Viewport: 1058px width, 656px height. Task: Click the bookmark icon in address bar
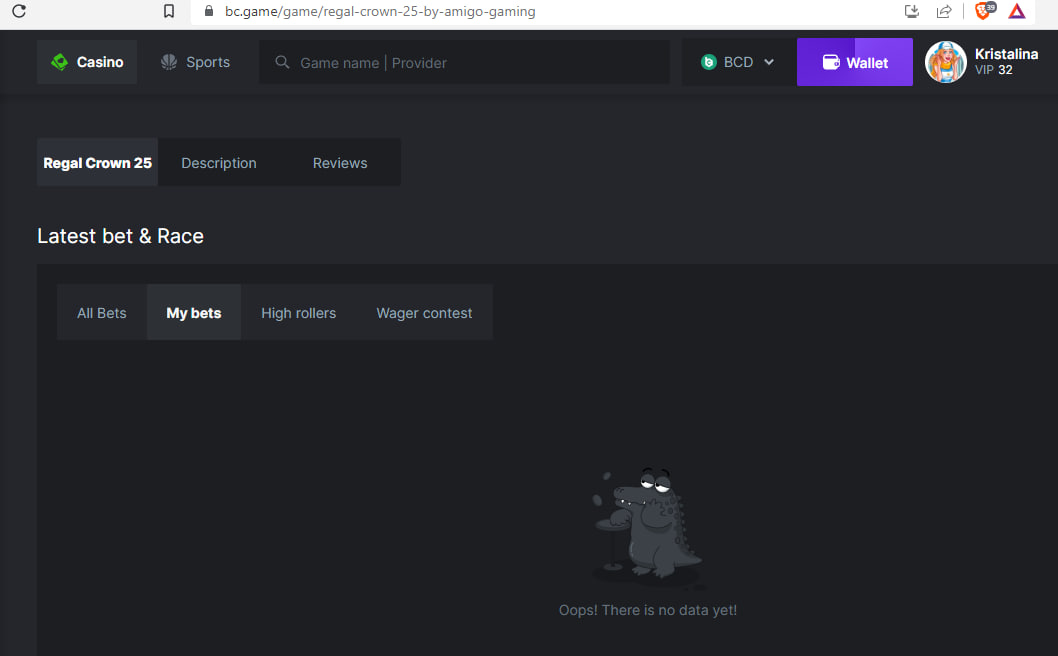169,12
